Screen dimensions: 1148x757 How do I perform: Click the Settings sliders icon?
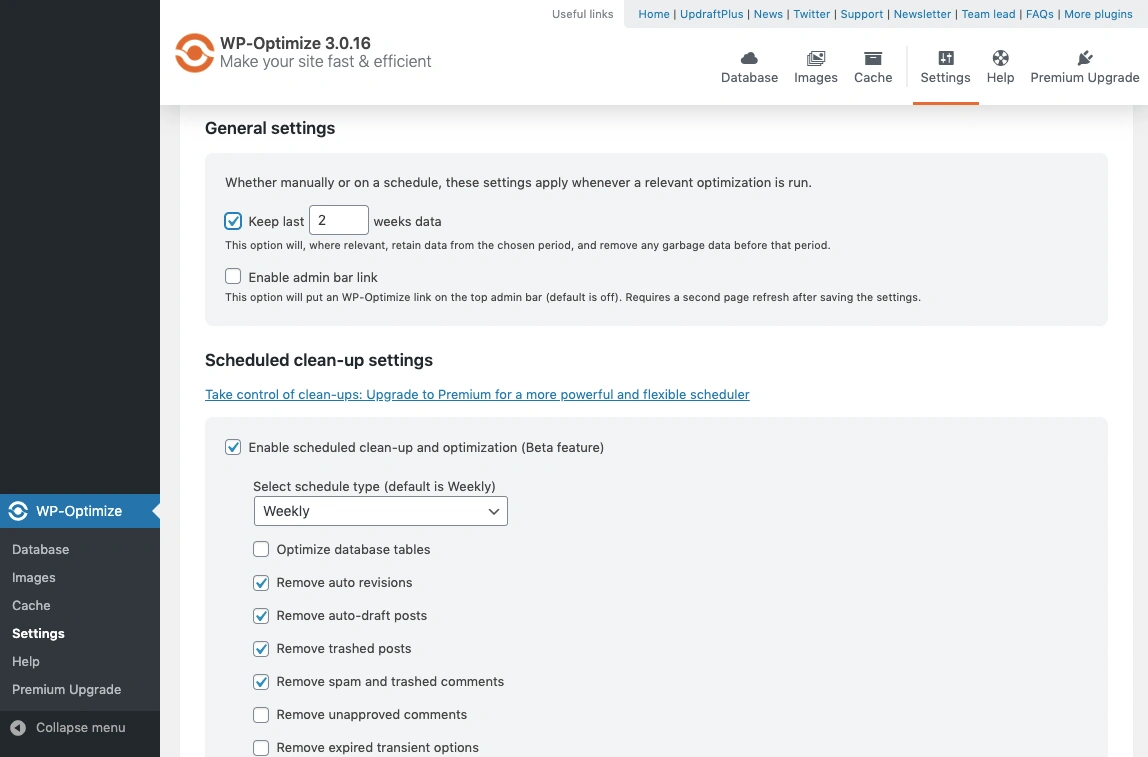click(946, 59)
